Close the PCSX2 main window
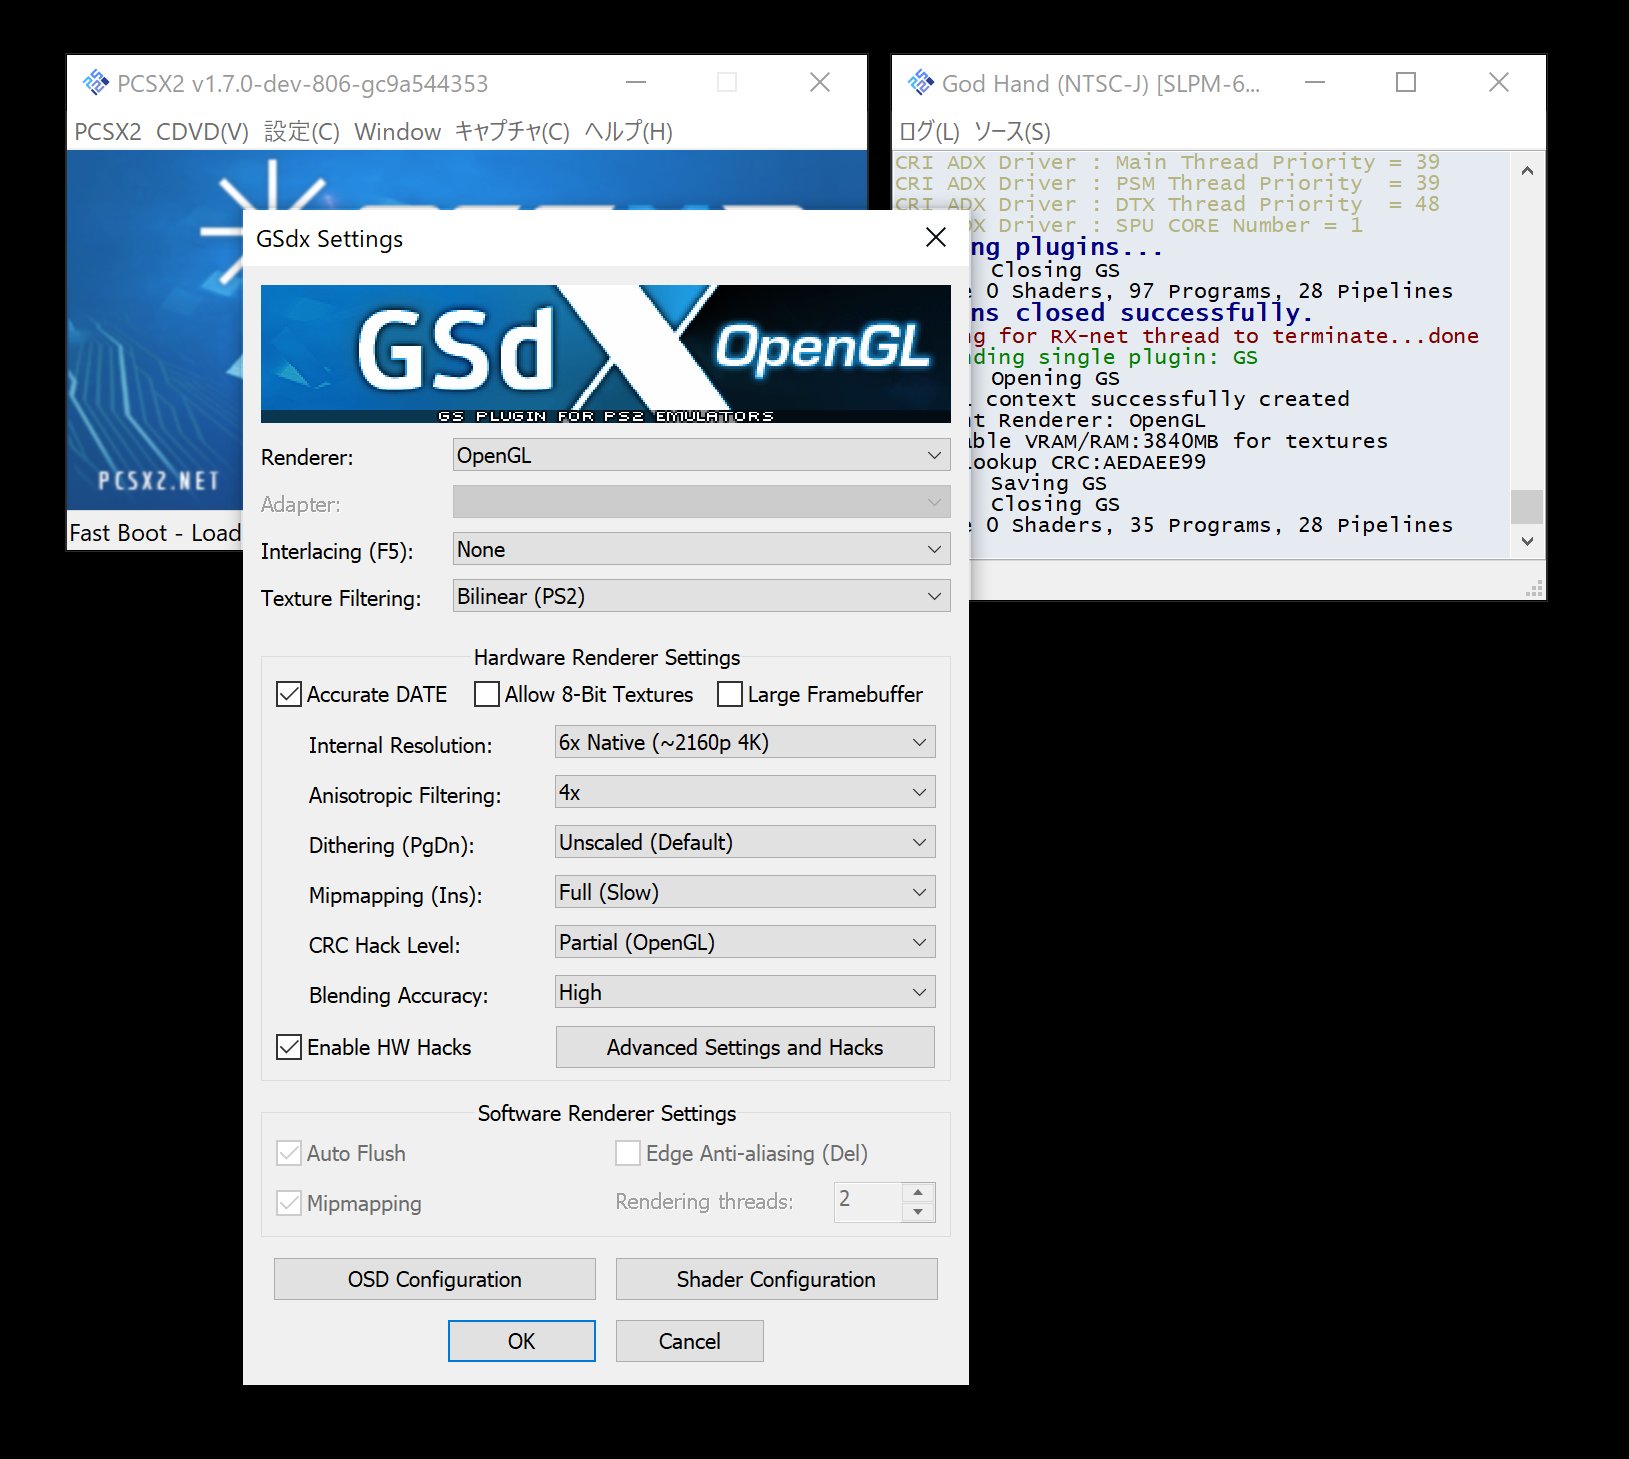 (x=820, y=82)
